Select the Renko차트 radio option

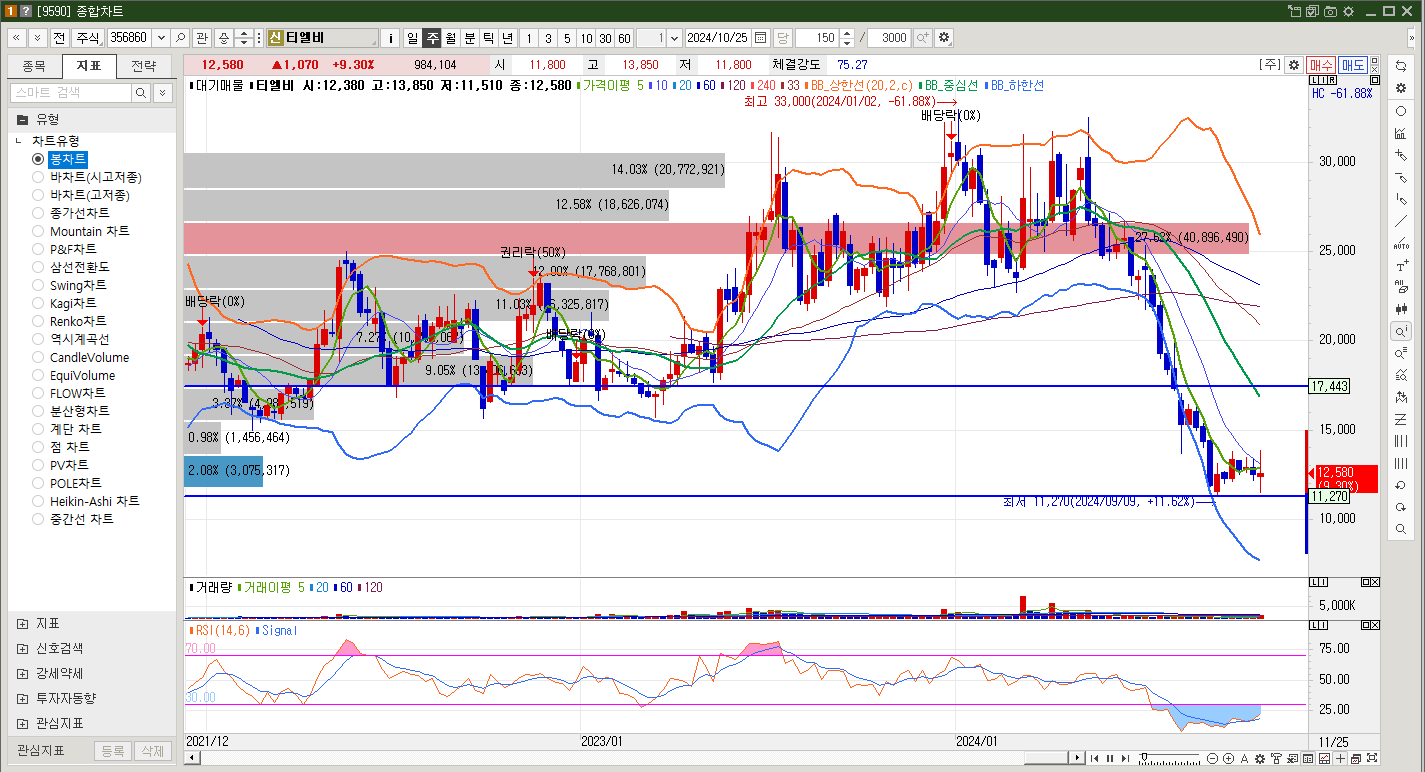[x=39, y=321]
